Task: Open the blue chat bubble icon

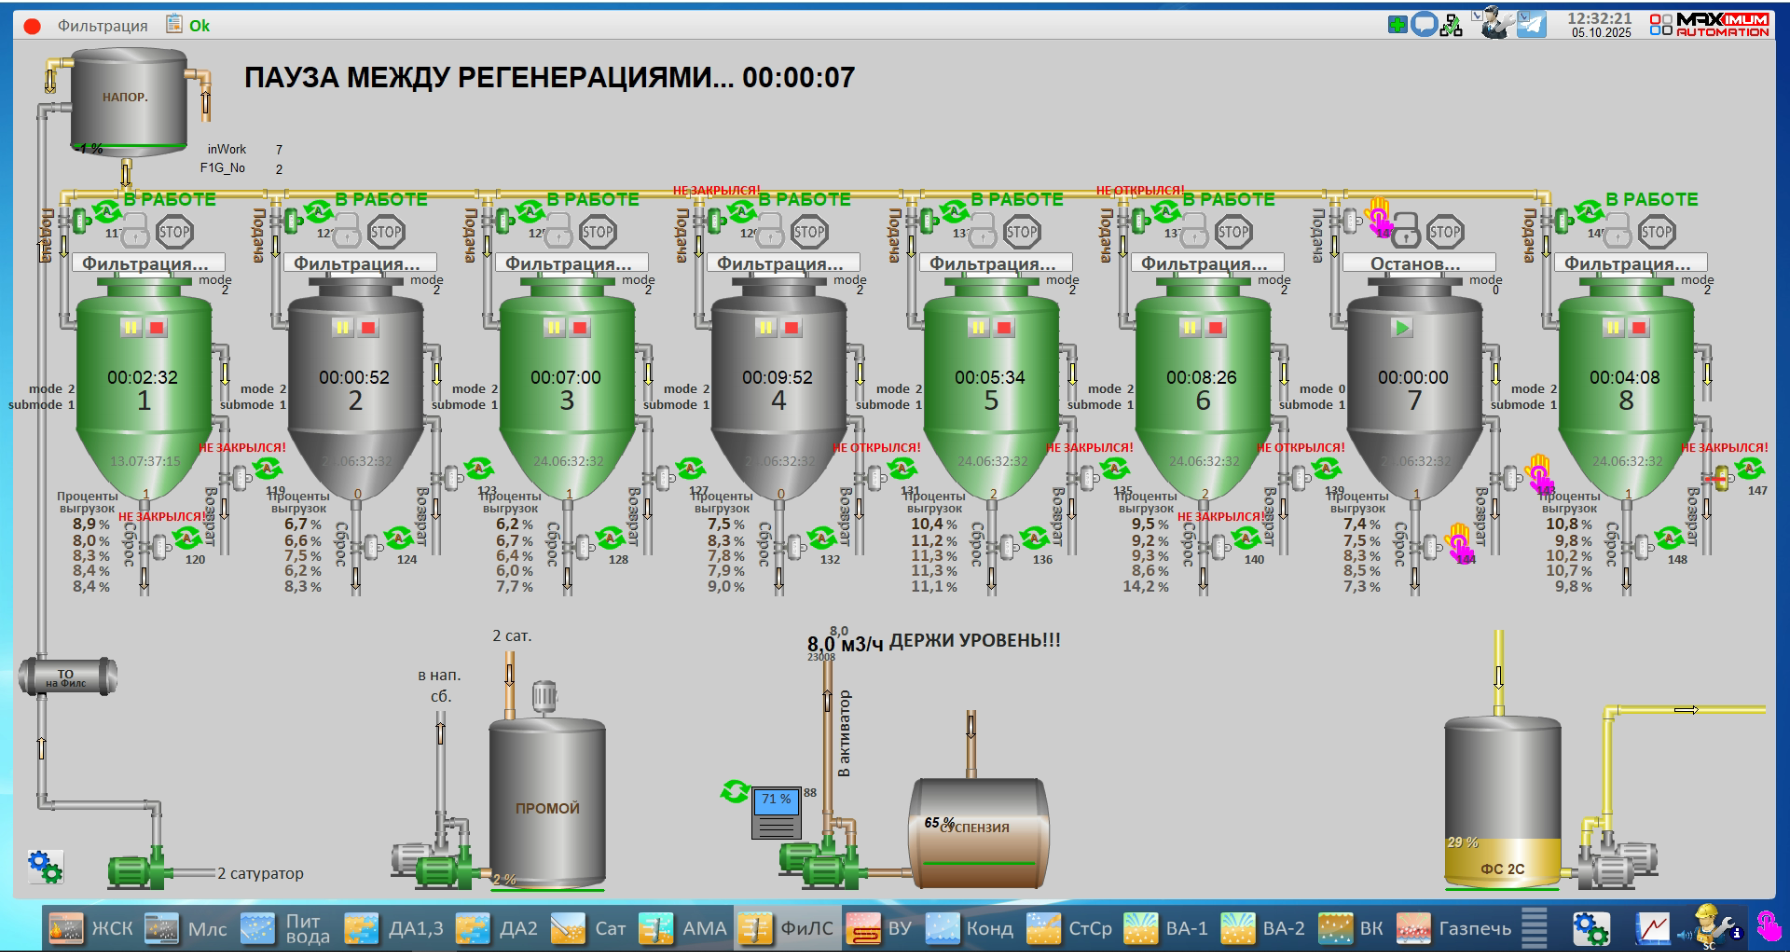Action: pos(1424,25)
